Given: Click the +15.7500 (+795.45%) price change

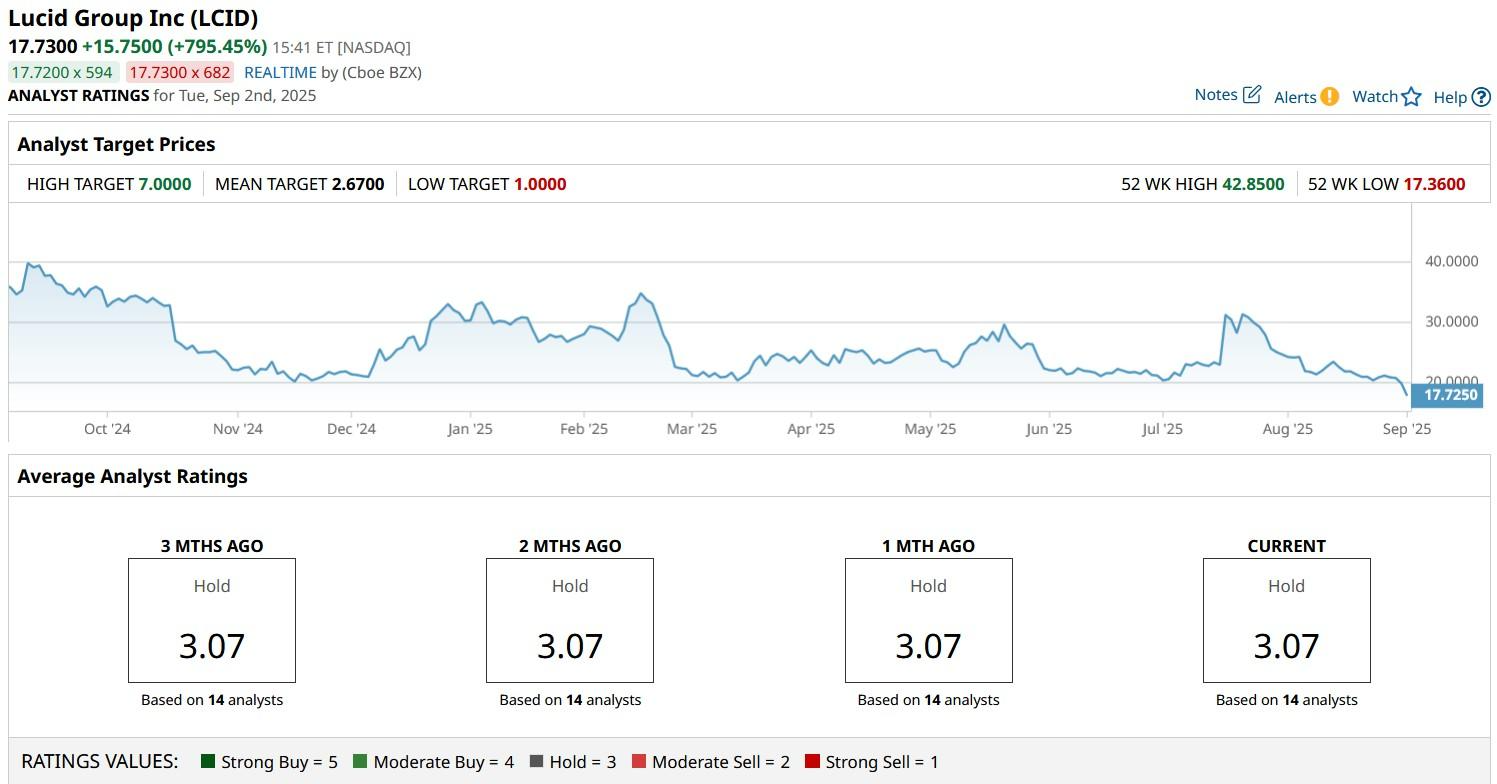Looking at the screenshot, I should (x=174, y=46).
